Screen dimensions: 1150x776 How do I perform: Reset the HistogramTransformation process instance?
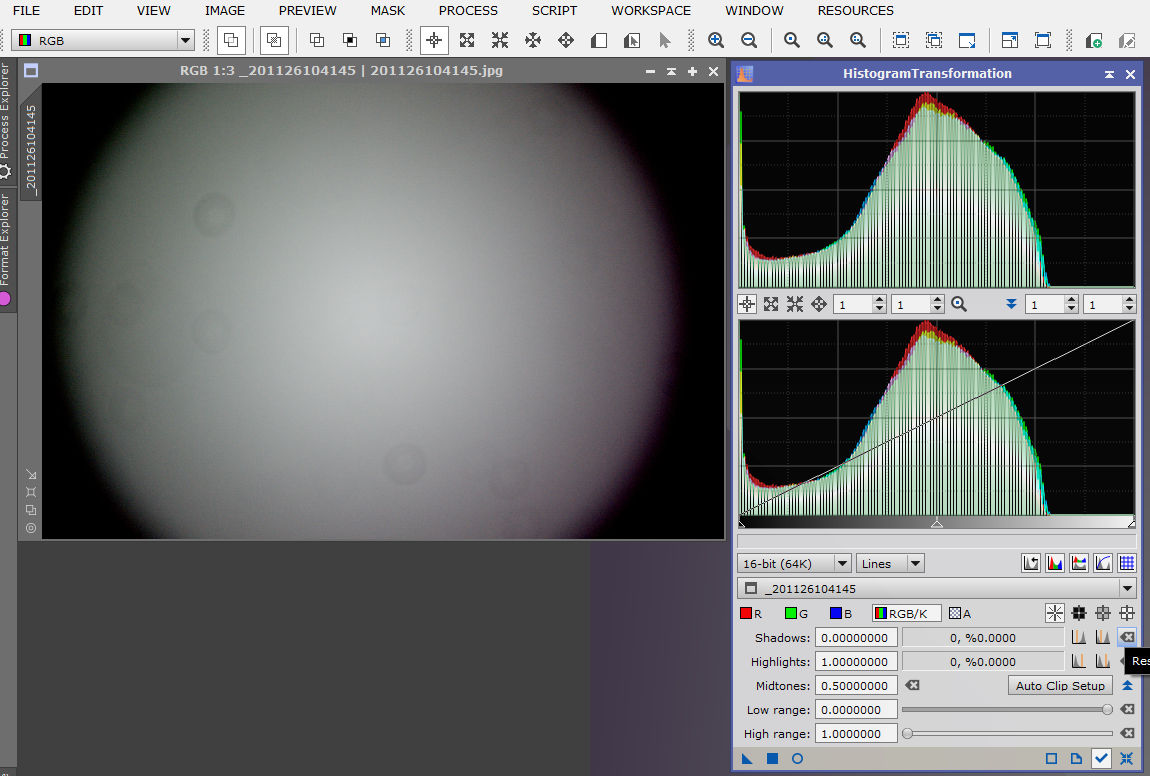coord(1127,759)
